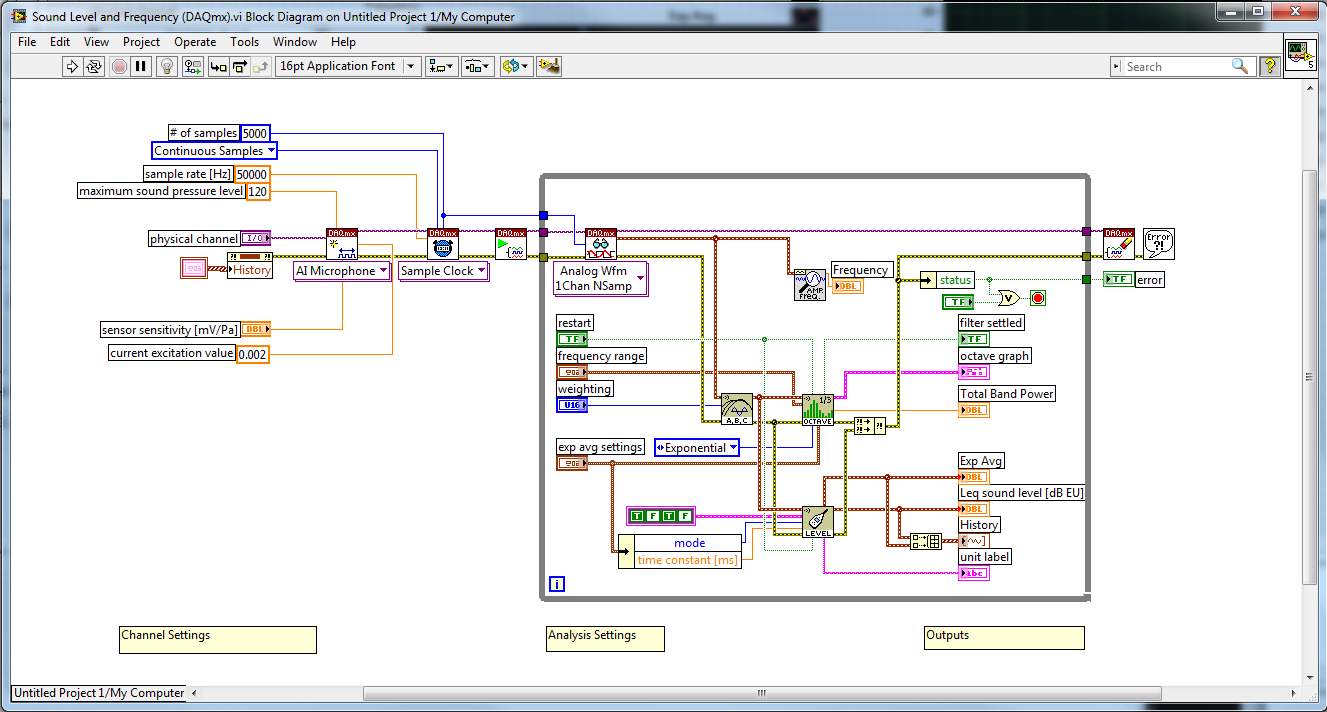The height and width of the screenshot is (712, 1327).
Task: Open the Operate menu
Action: tap(195, 42)
